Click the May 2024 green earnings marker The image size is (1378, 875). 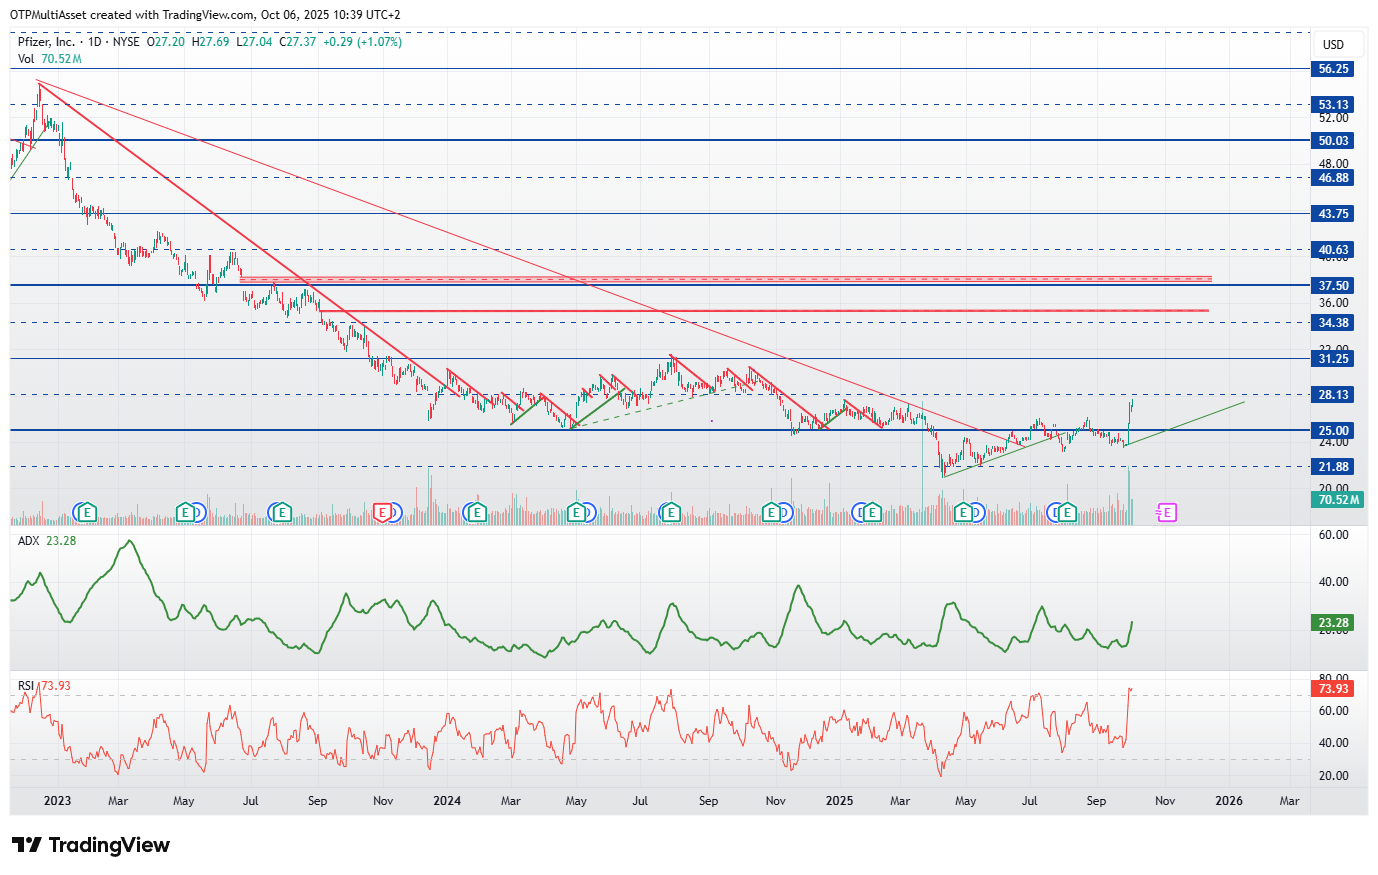click(576, 513)
